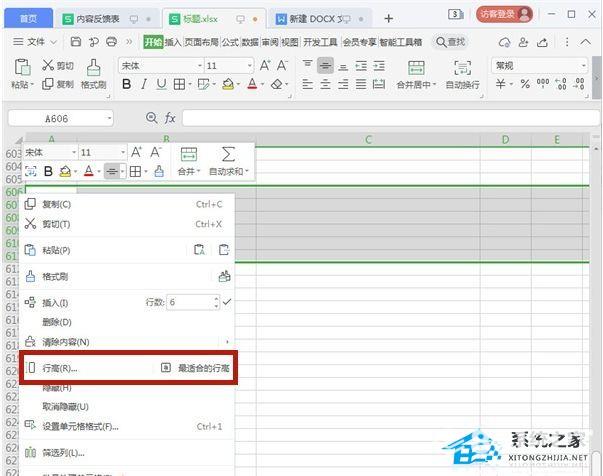Toggle the ribbon middle-align button
The width and height of the screenshot is (603, 476).
coord(325,66)
